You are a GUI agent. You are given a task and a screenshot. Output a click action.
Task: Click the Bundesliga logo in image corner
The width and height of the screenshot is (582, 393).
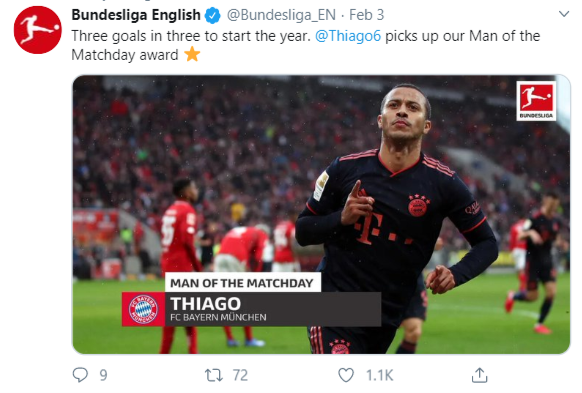536,101
